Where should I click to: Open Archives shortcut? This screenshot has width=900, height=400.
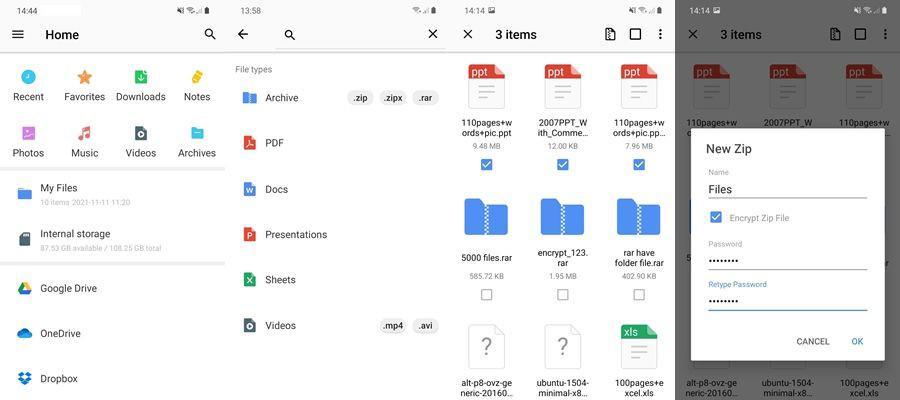(197, 142)
